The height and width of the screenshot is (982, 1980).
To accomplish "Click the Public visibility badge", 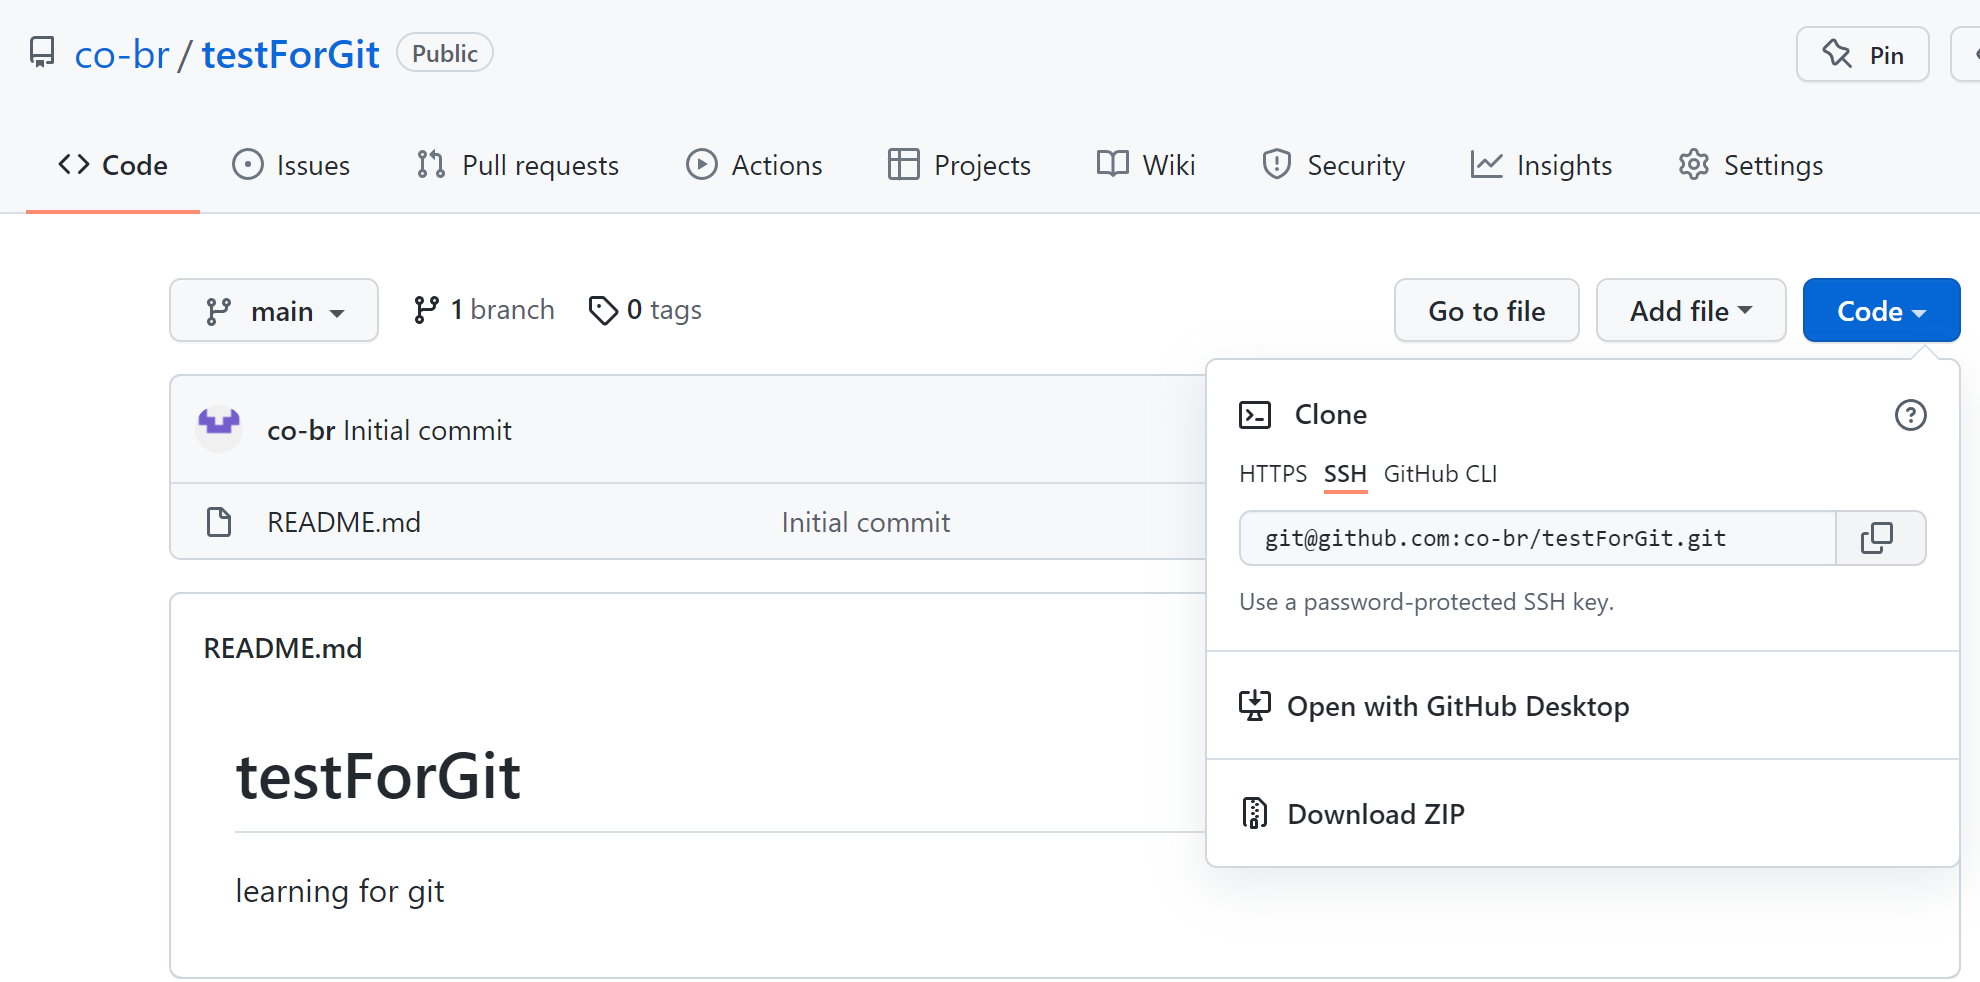I will 445,53.
